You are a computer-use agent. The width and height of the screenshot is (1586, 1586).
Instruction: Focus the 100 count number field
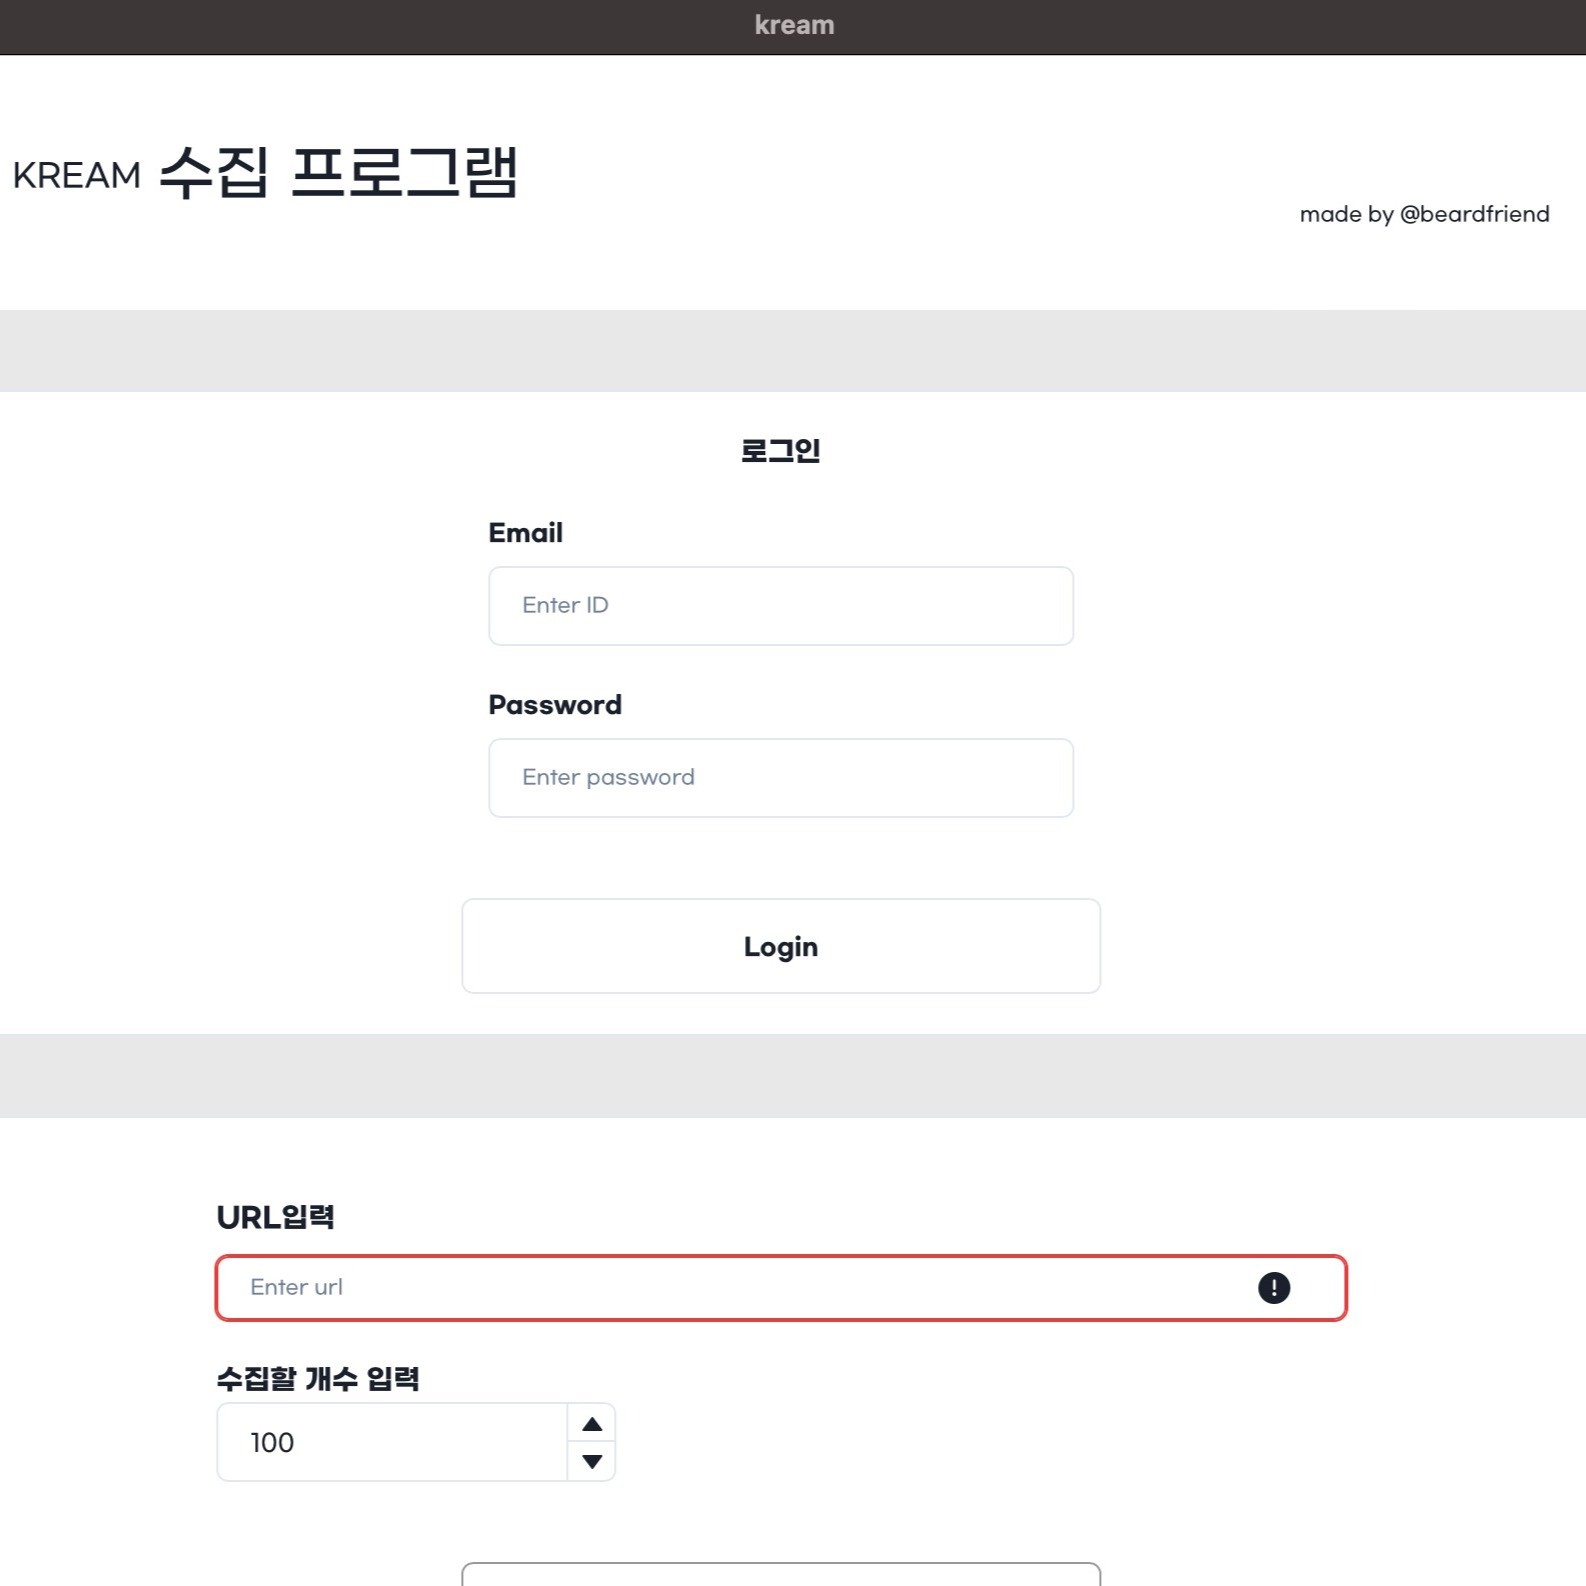click(x=392, y=1442)
